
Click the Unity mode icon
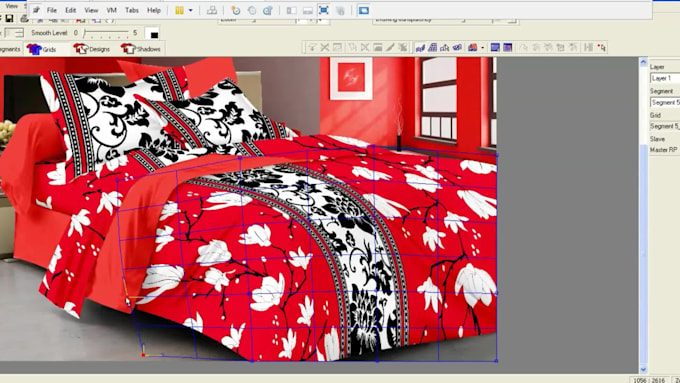point(340,10)
